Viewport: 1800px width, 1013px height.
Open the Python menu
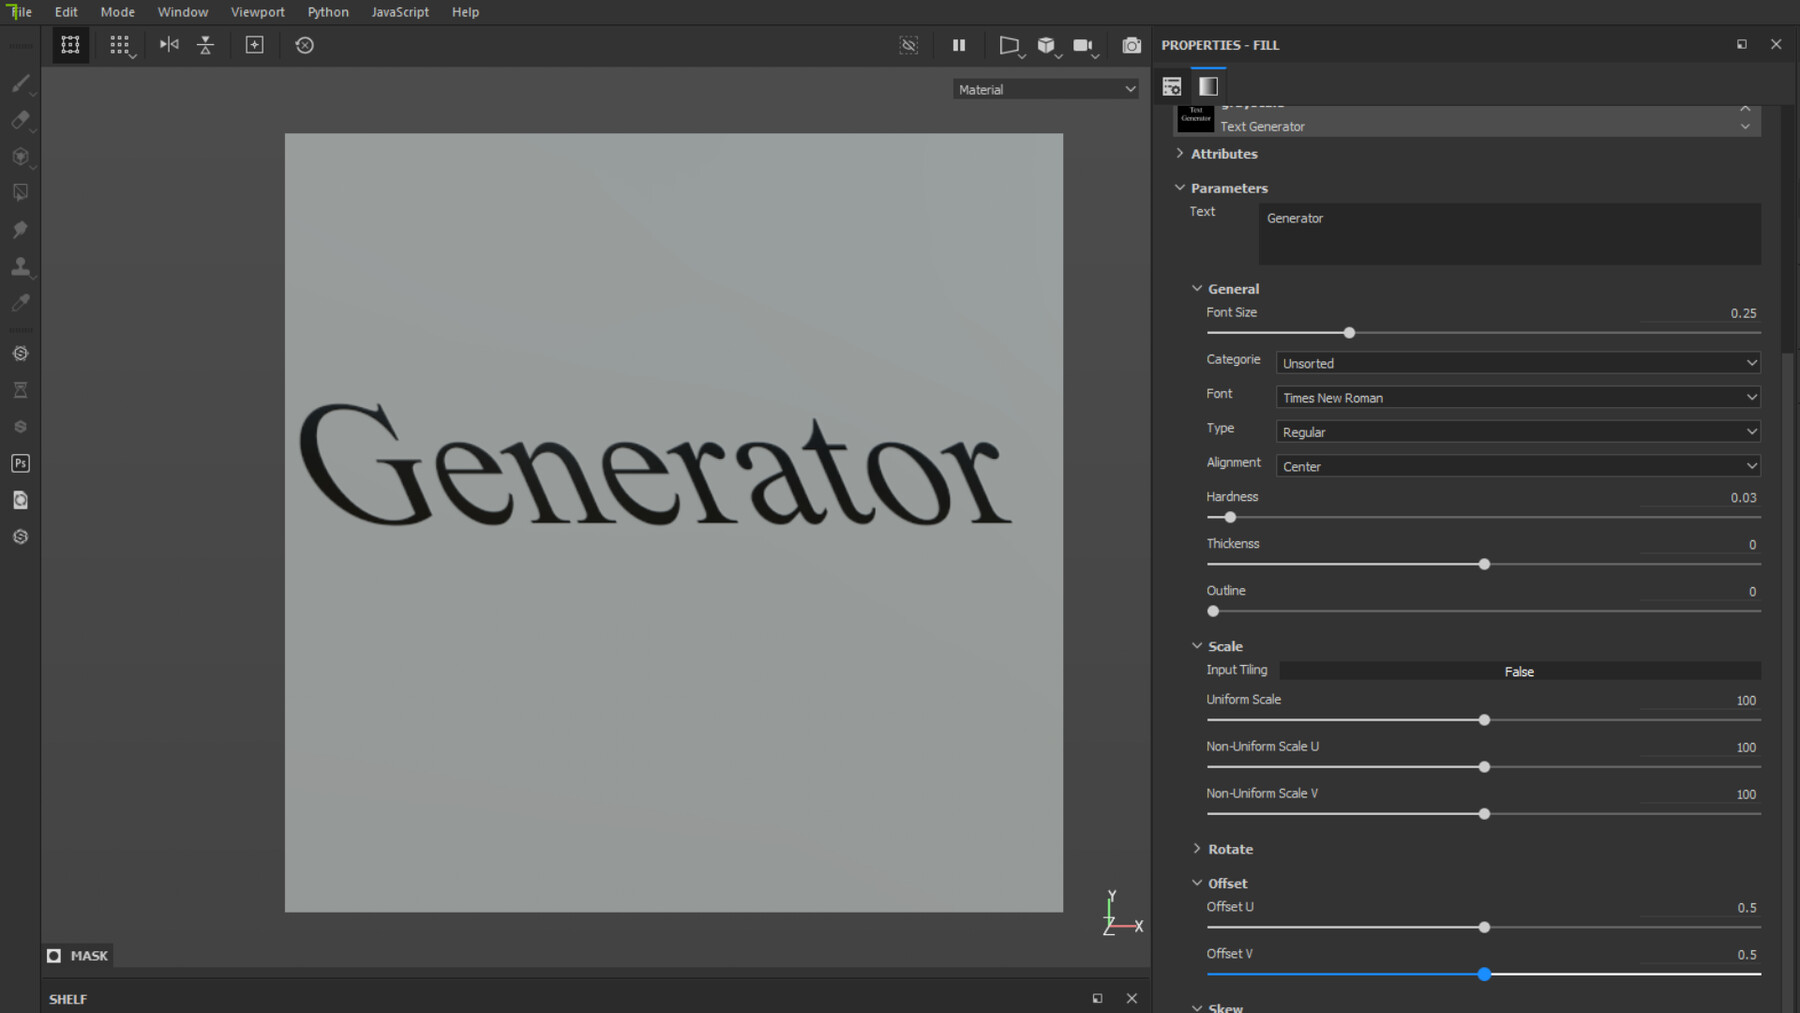pos(327,11)
